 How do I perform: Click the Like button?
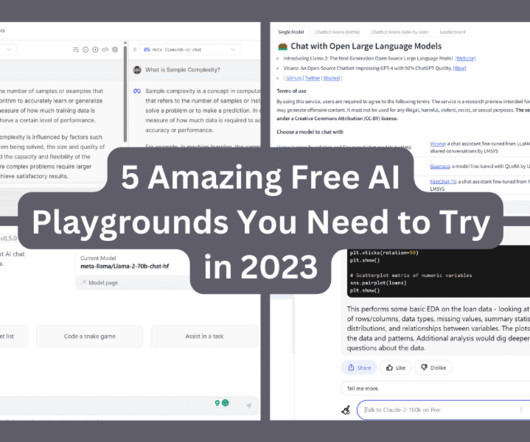395,368
